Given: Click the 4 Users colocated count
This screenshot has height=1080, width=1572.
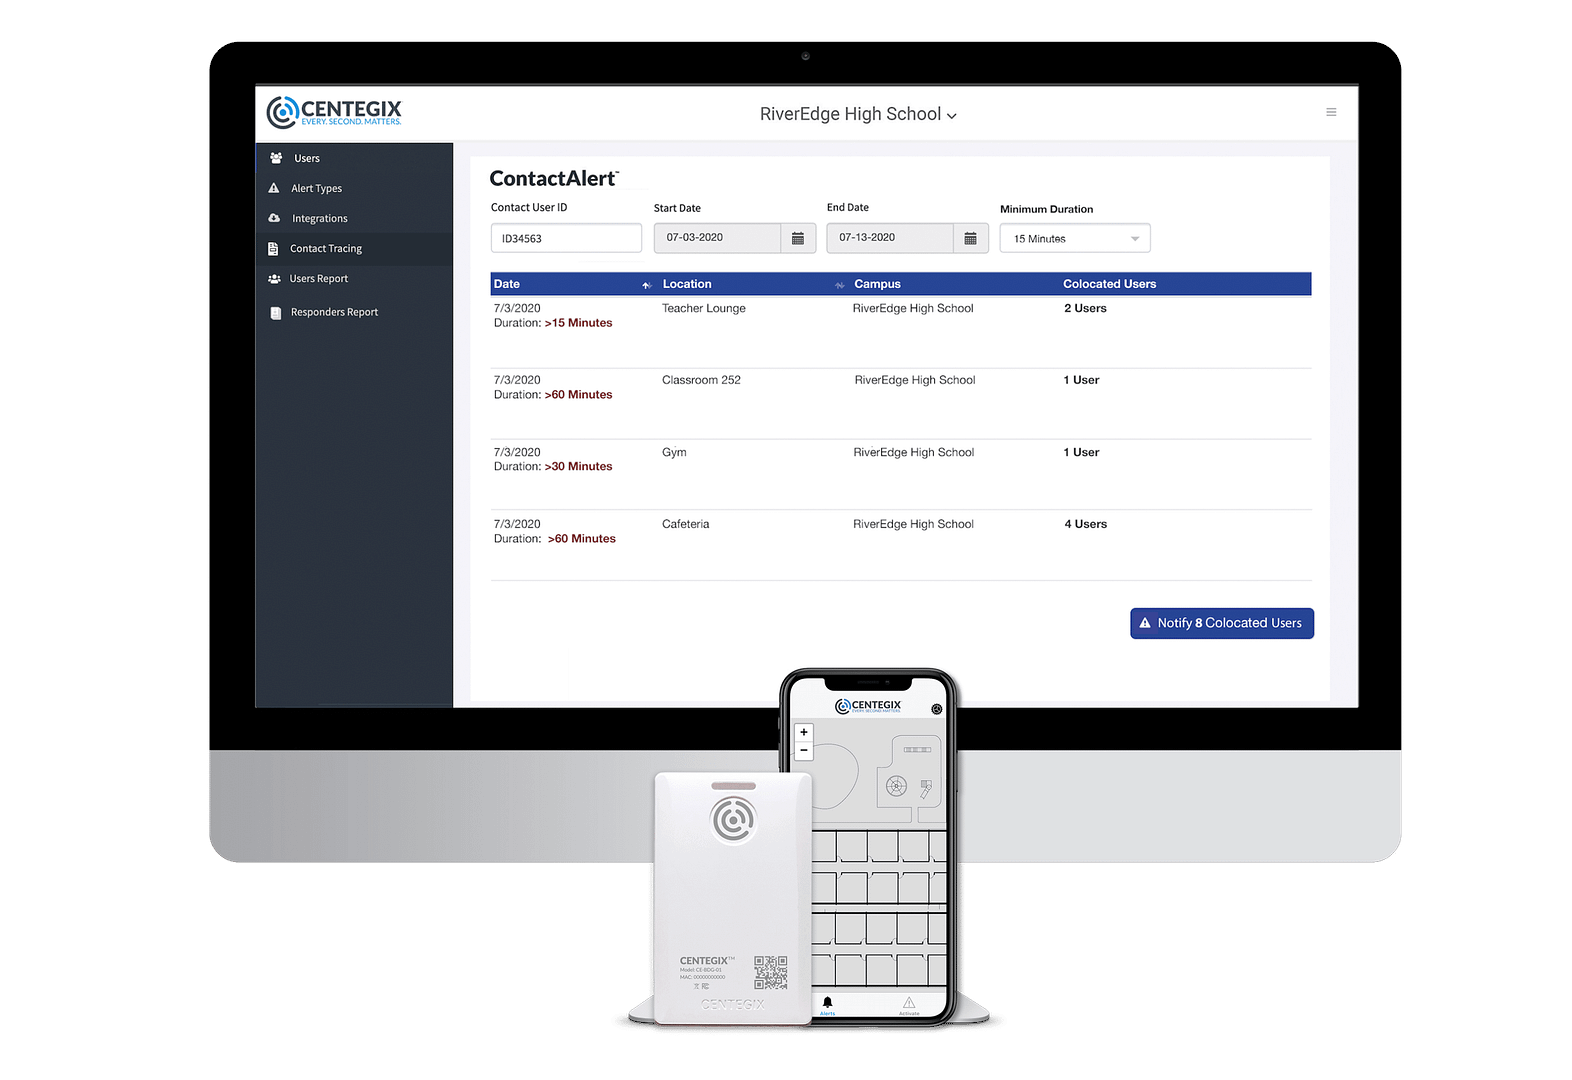Looking at the screenshot, I should click(x=1085, y=524).
